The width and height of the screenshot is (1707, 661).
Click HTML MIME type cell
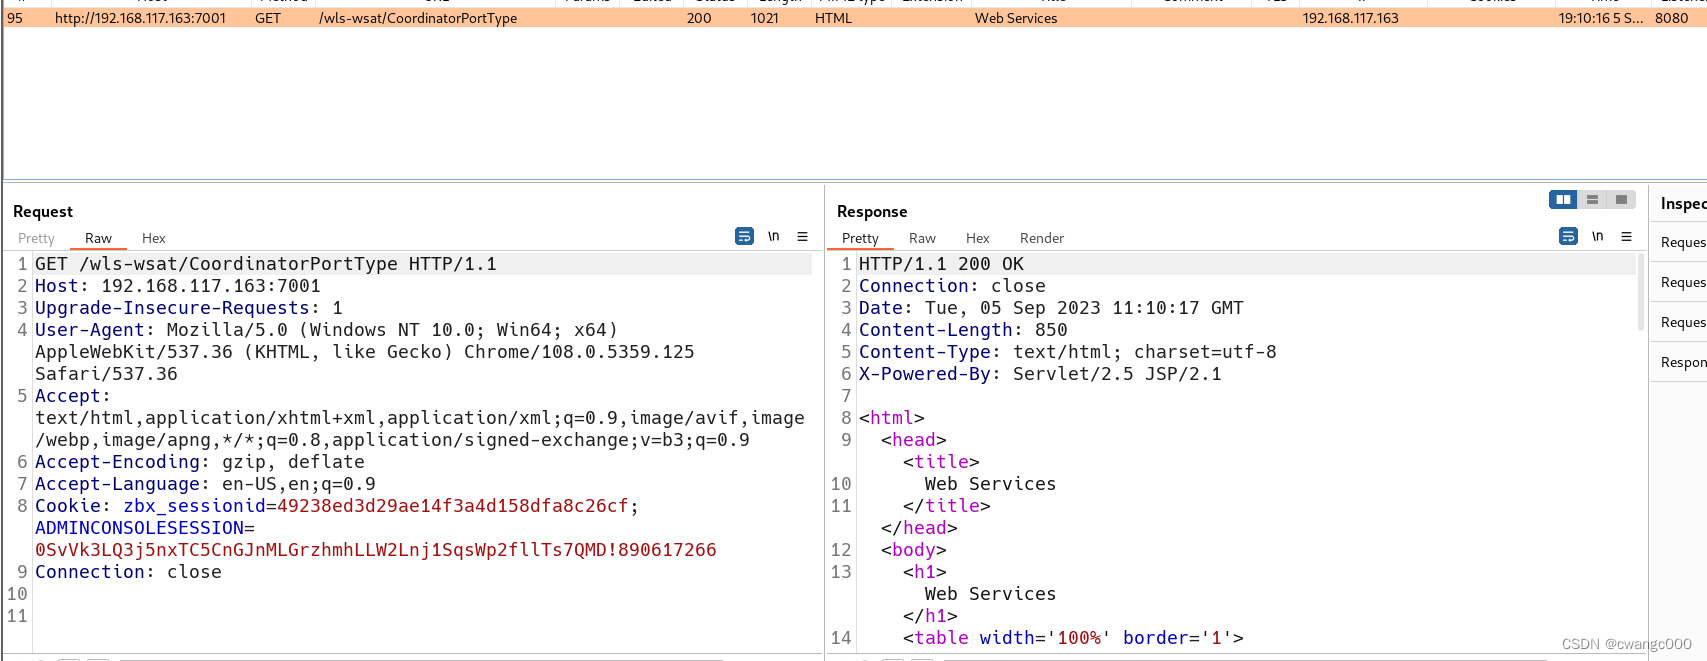coord(833,18)
